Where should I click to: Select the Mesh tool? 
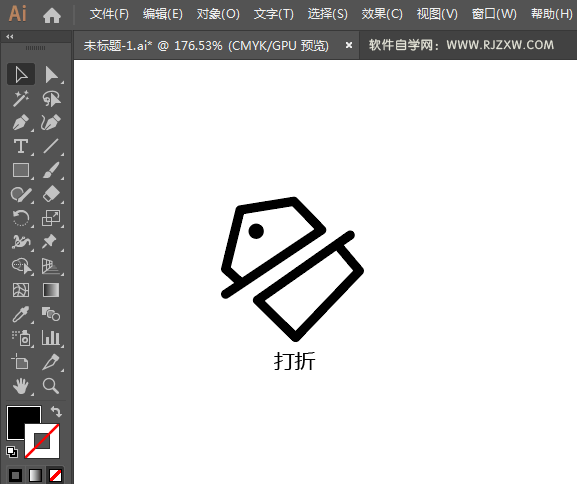click(x=21, y=290)
